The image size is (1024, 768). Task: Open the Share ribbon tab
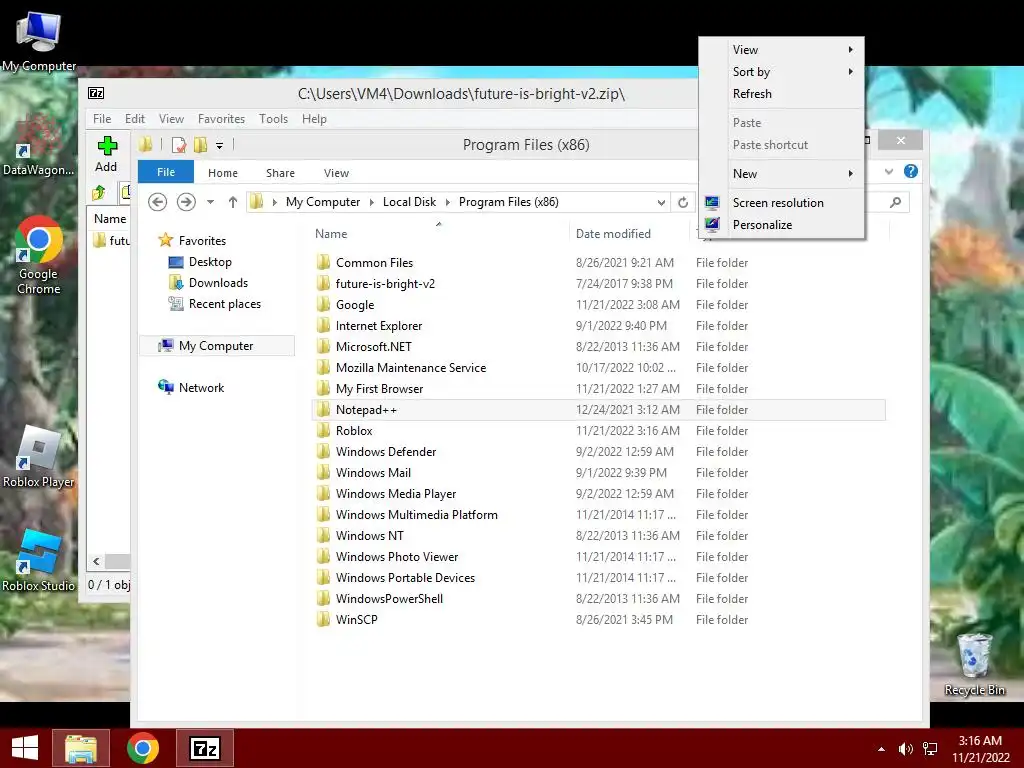(x=280, y=172)
